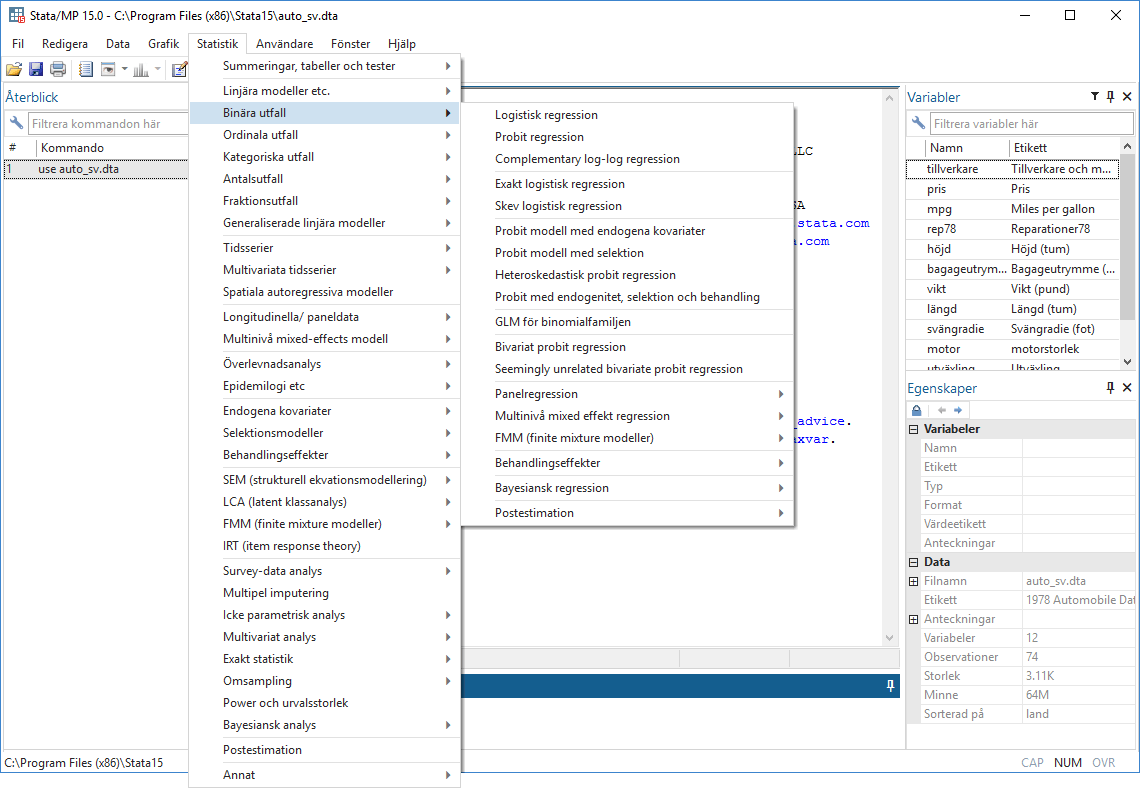The height and width of the screenshot is (788, 1140).
Task: Open the Annat submenu
Action: (324, 775)
